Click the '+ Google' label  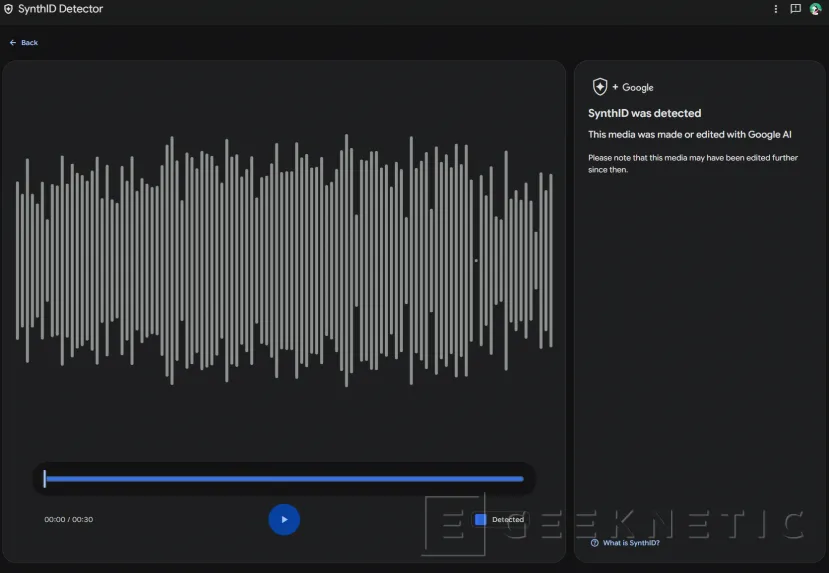pos(633,87)
